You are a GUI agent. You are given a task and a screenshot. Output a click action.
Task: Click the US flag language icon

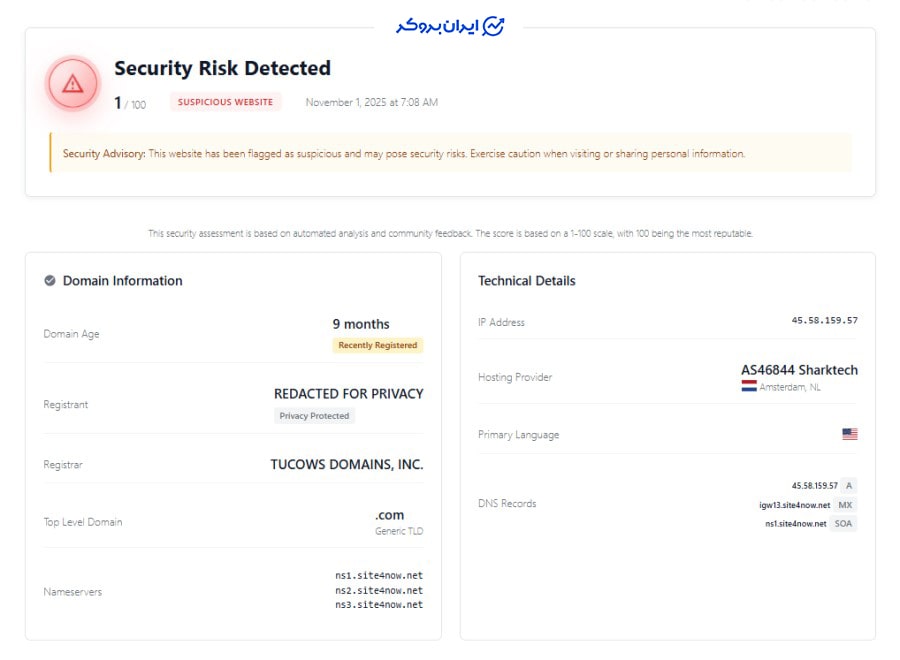pyautogui.click(x=849, y=434)
